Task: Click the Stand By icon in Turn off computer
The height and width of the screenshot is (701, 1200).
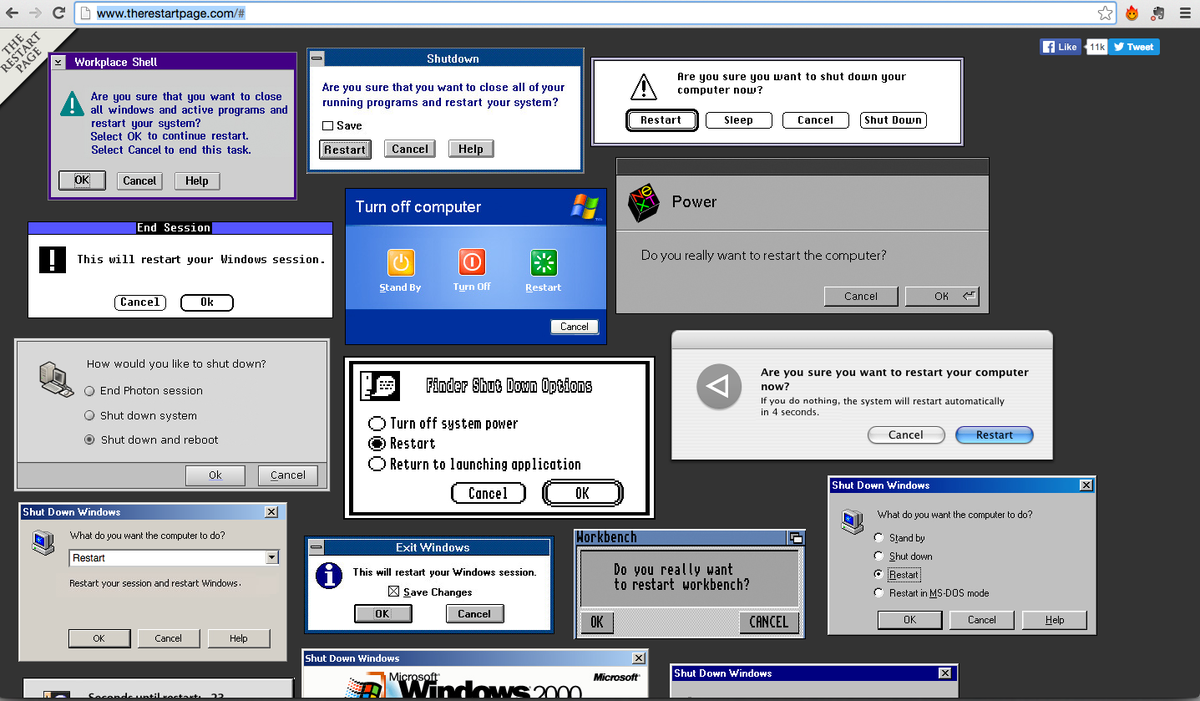Action: pyautogui.click(x=400, y=263)
